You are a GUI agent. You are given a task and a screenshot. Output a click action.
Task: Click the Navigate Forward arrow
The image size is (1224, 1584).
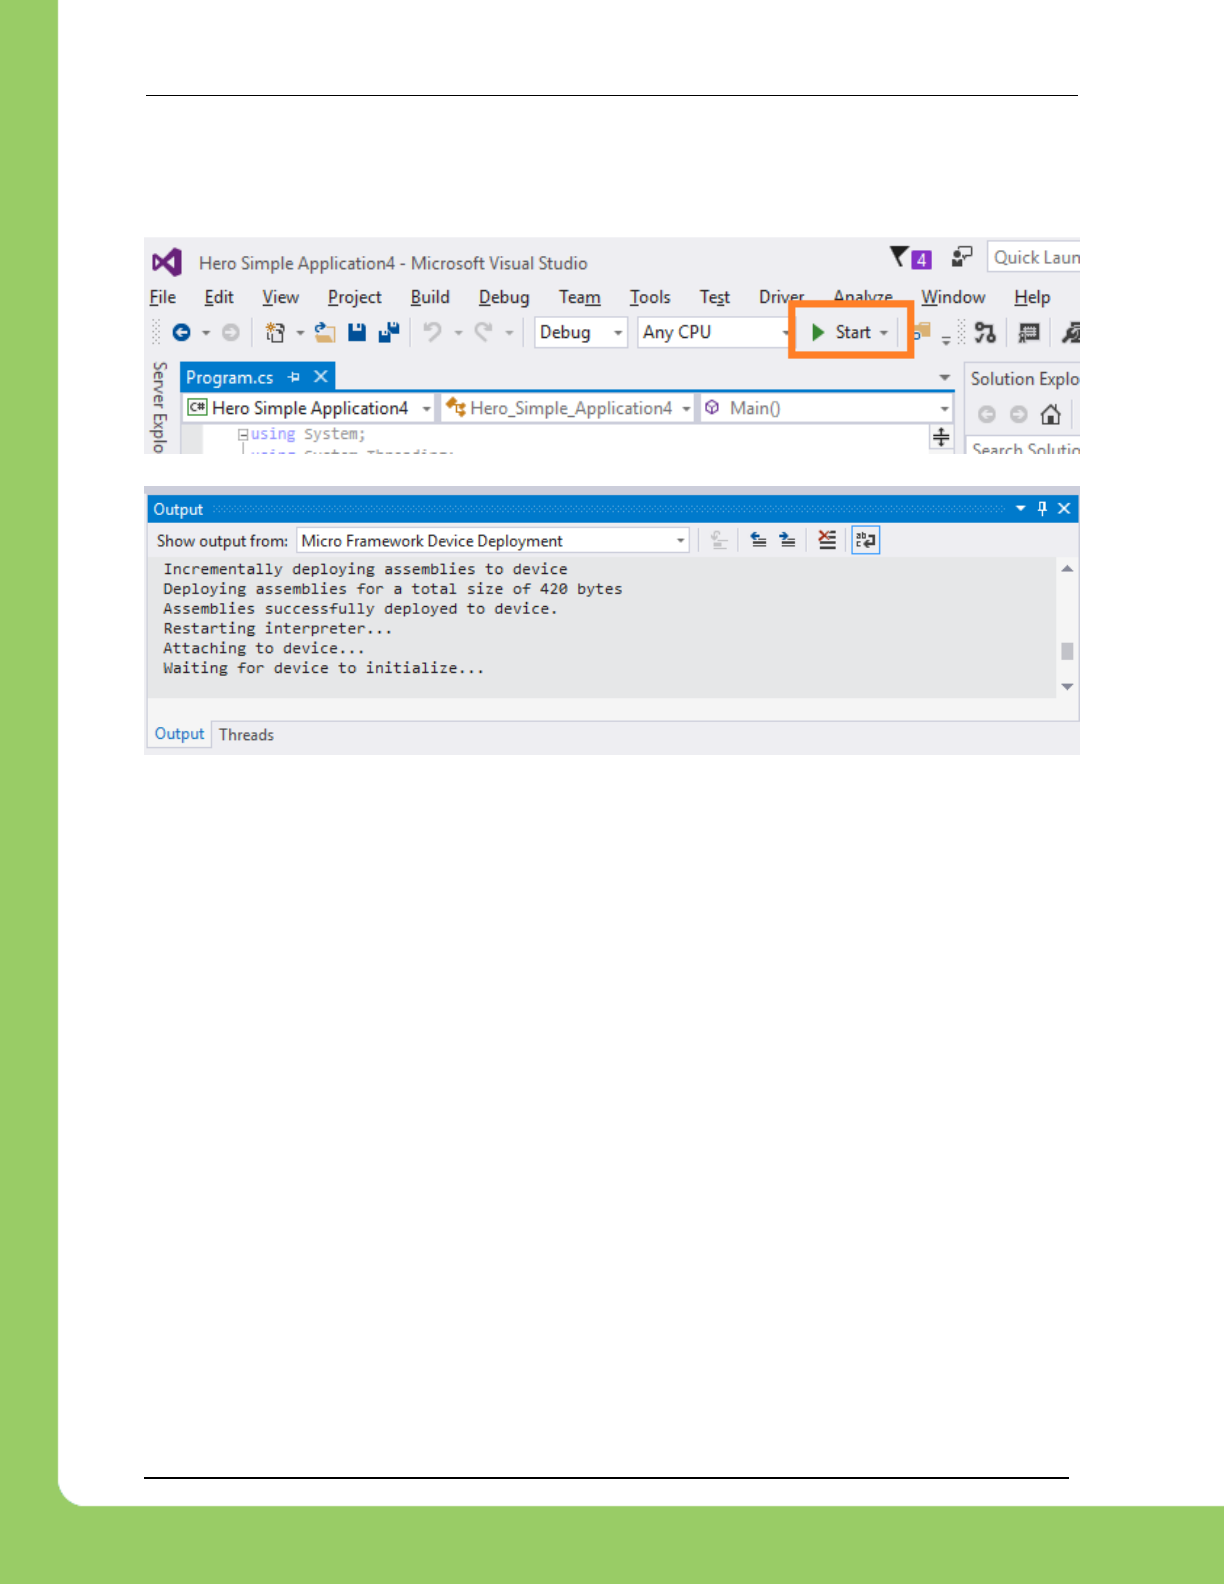coord(231,332)
